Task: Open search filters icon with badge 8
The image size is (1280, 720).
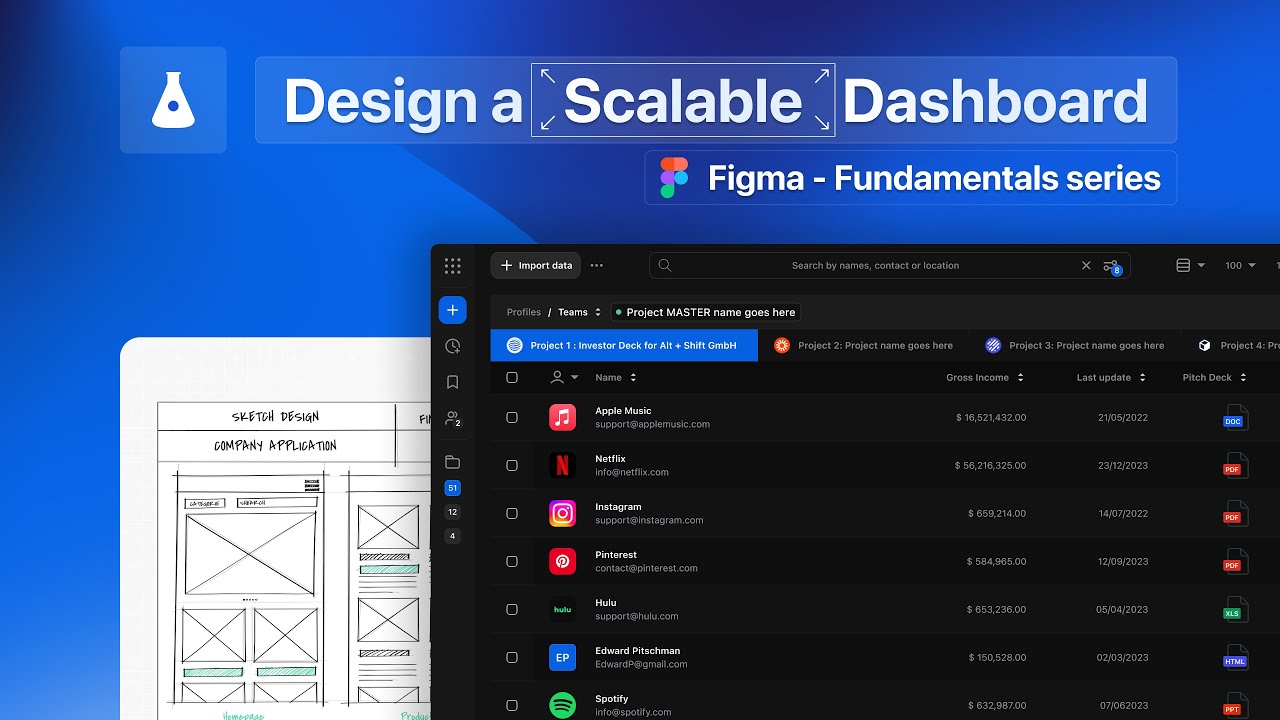Action: (1112, 267)
